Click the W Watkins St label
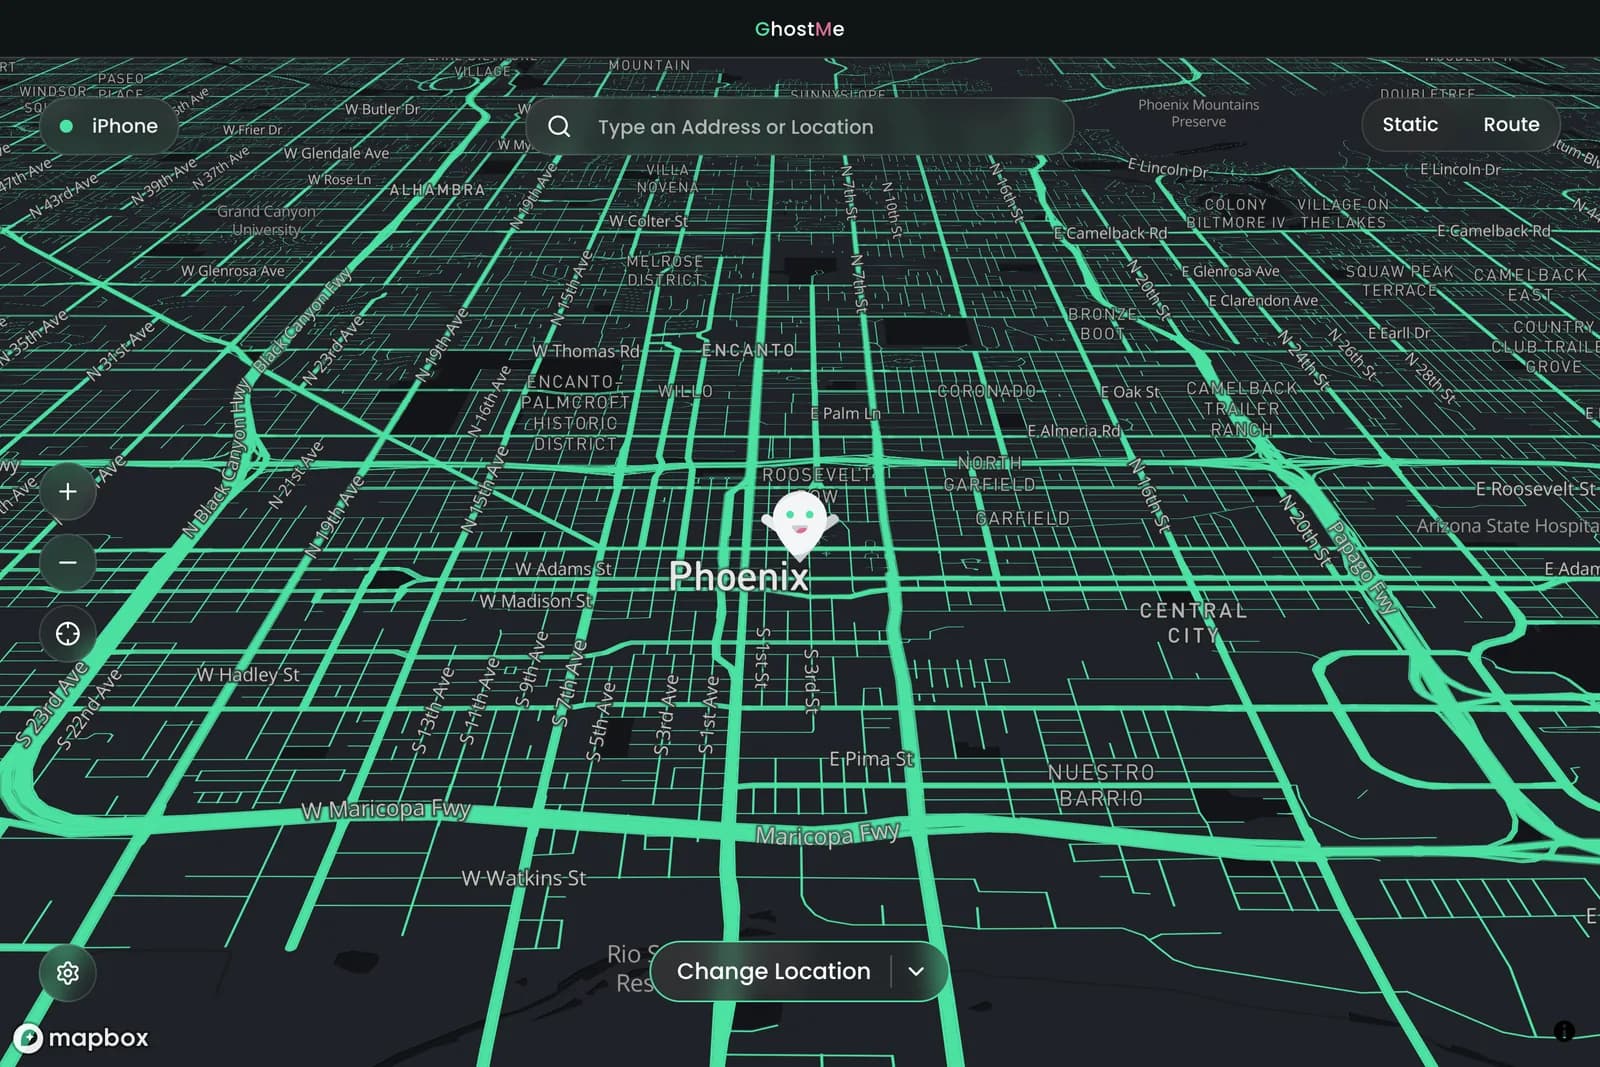This screenshot has height=1067, width=1600. click(524, 878)
